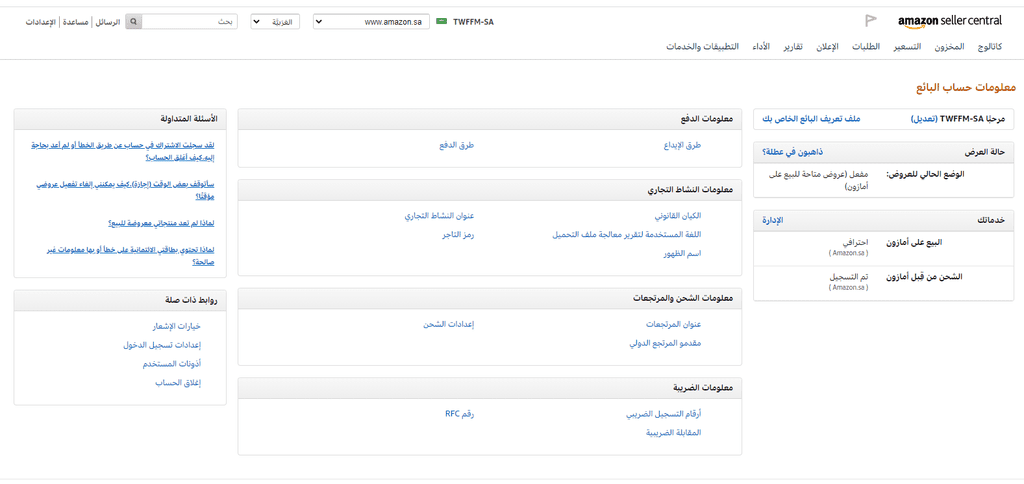The image size is (1024, 484).
Task: Open أرقام التسجيل الضريبي link
Action: pos(664,414)
